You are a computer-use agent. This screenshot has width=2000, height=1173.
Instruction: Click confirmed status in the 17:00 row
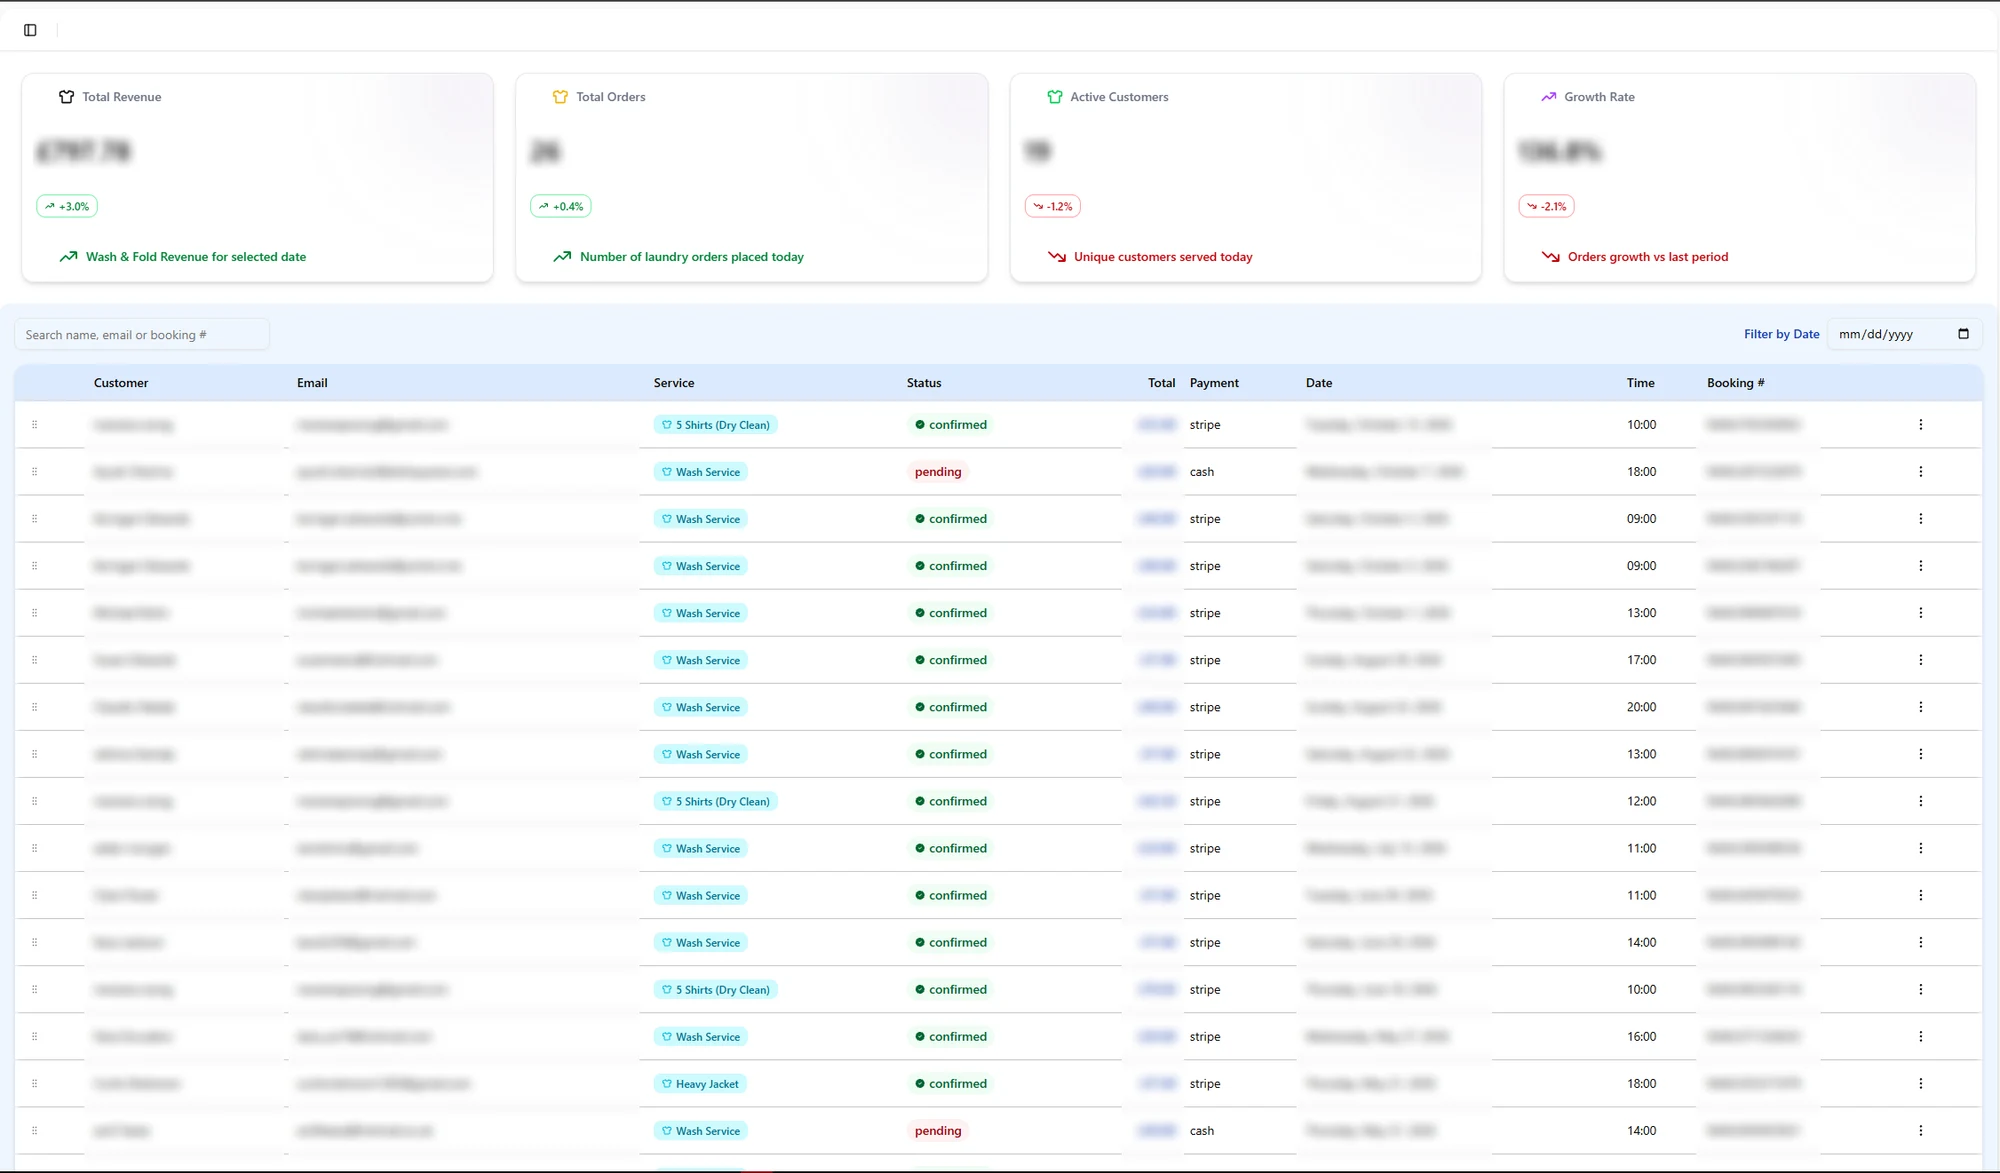pyautogui.click(x=950, y=660)
